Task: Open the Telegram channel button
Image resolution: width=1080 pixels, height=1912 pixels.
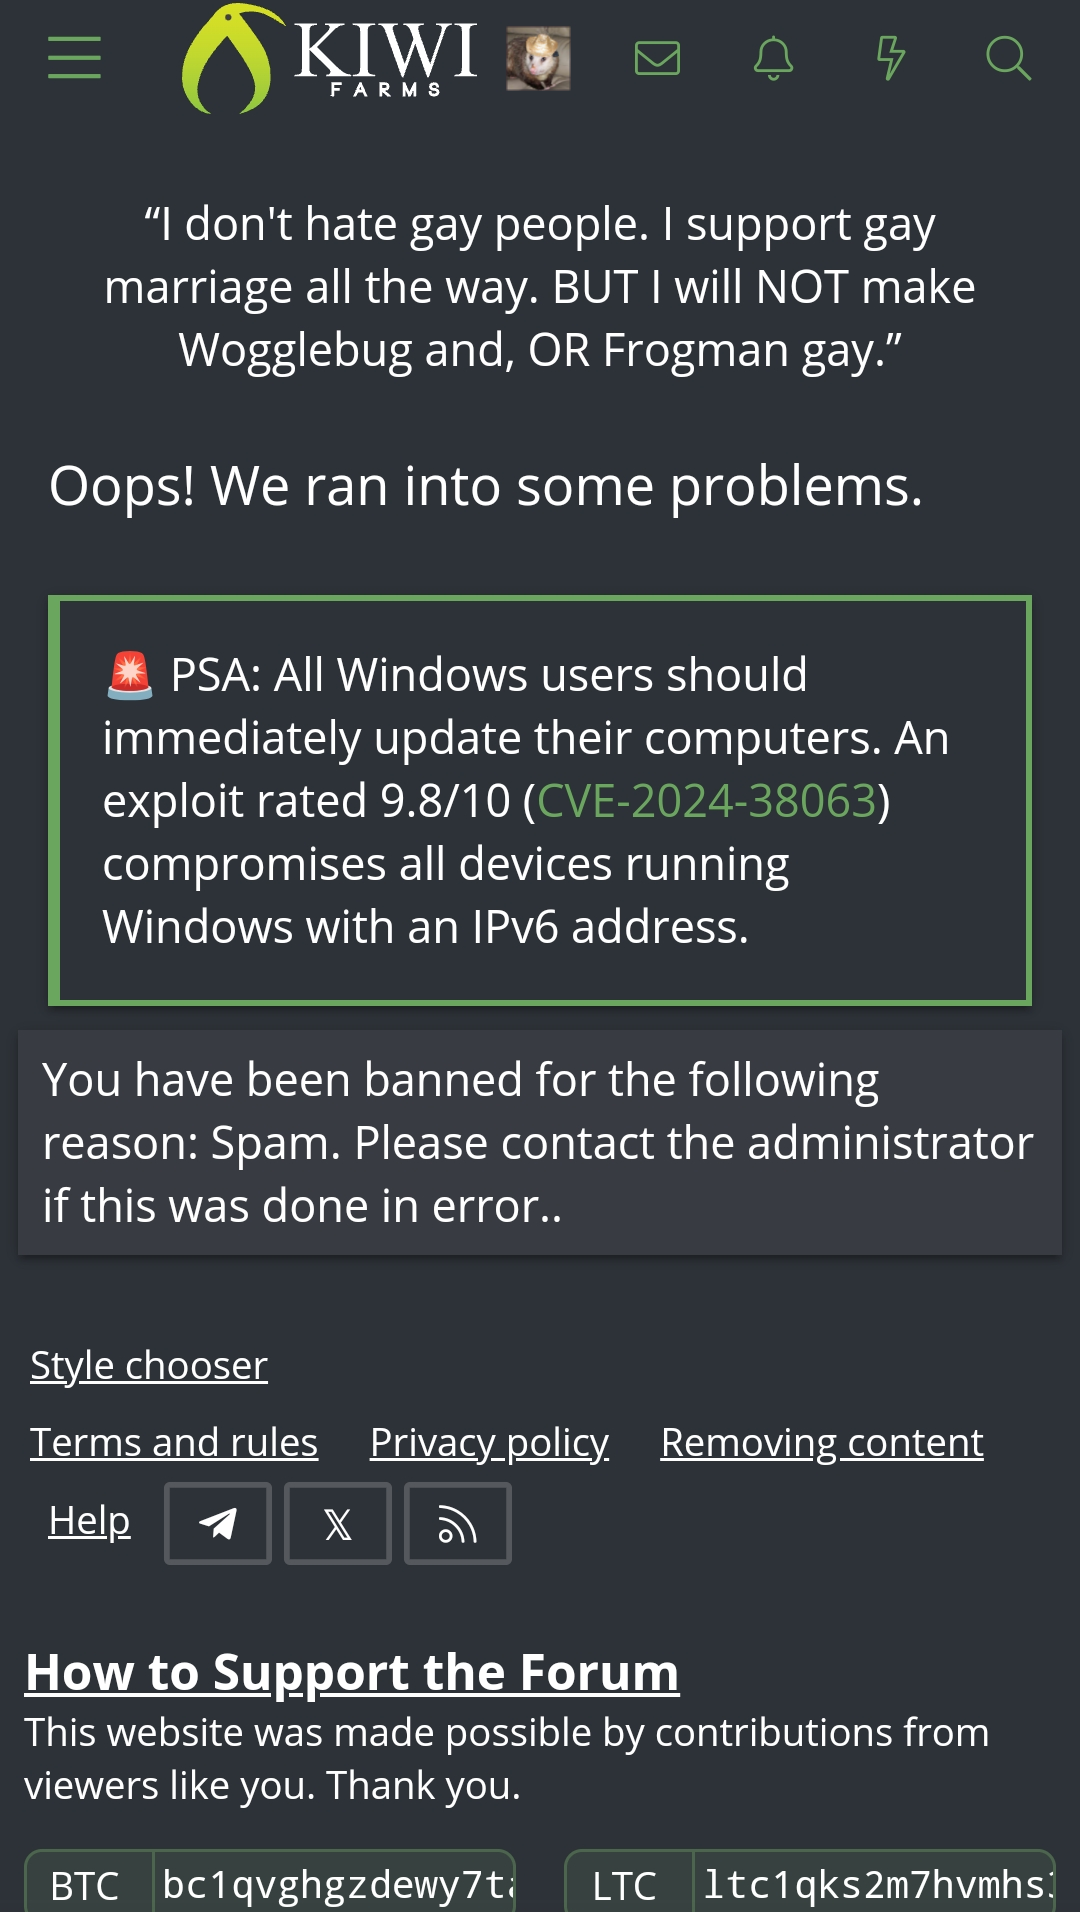Action: coord(218,1523)
